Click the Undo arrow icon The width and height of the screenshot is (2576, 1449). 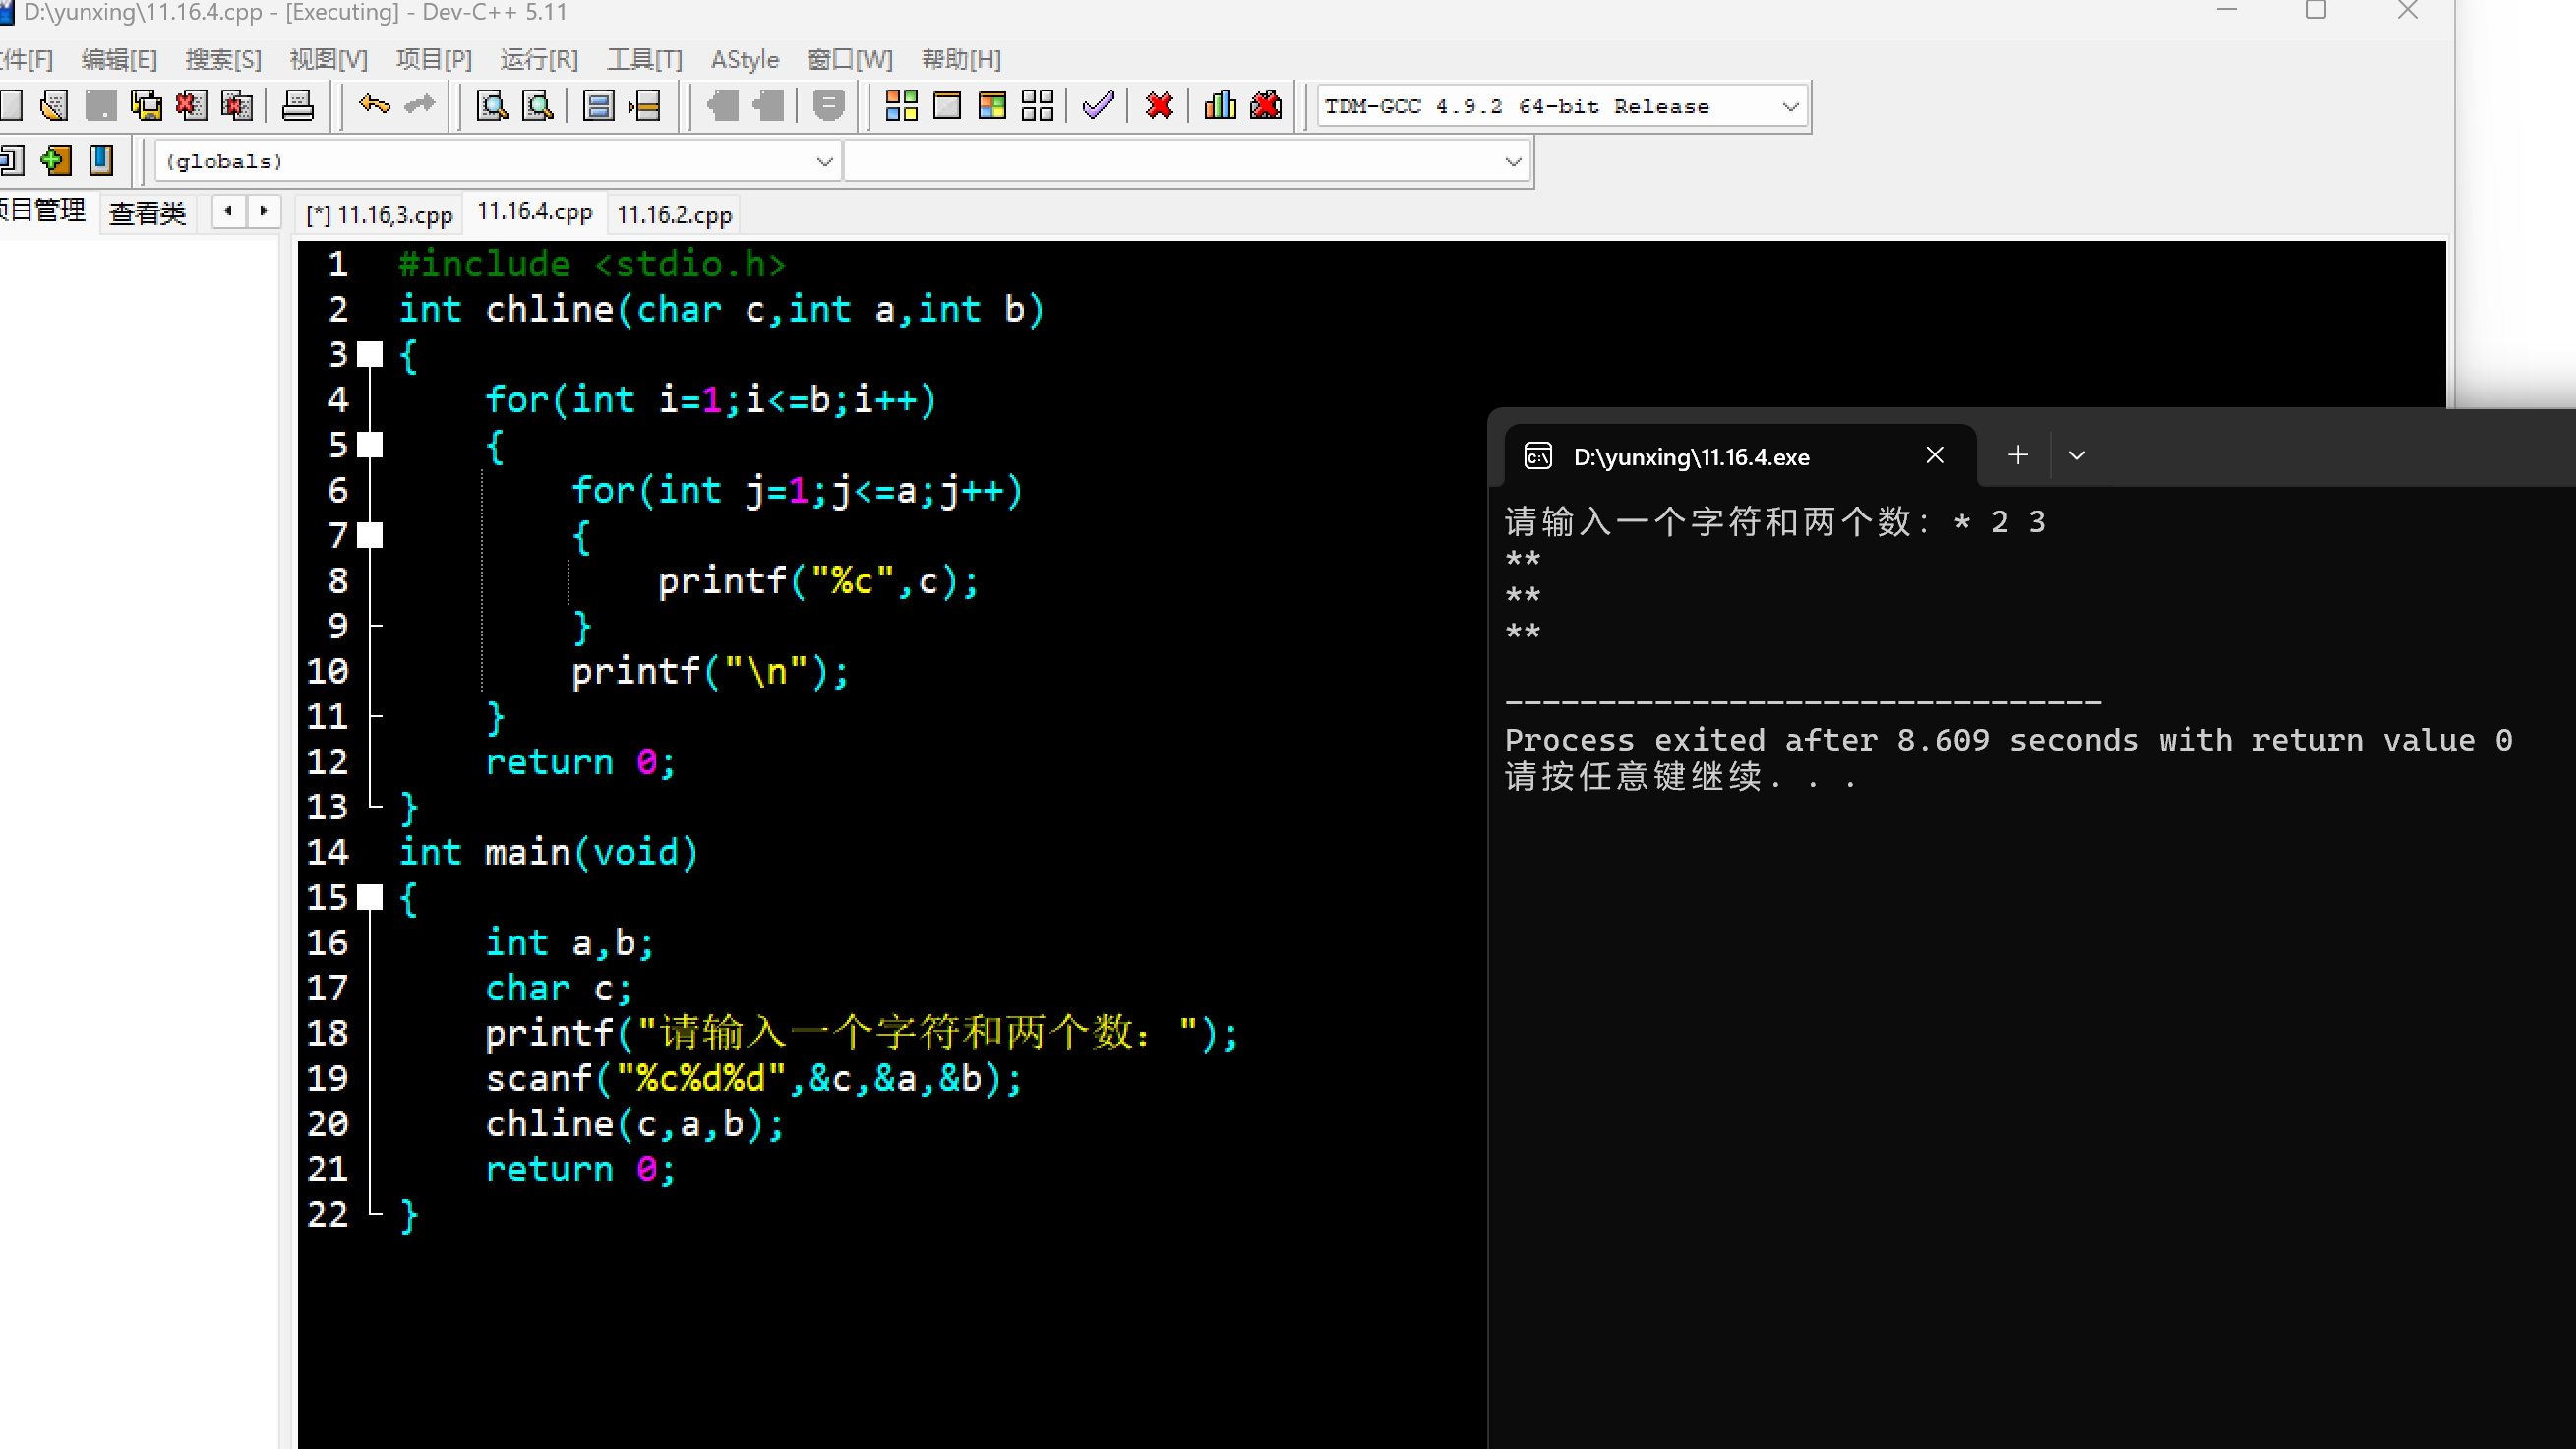[374, 105]
